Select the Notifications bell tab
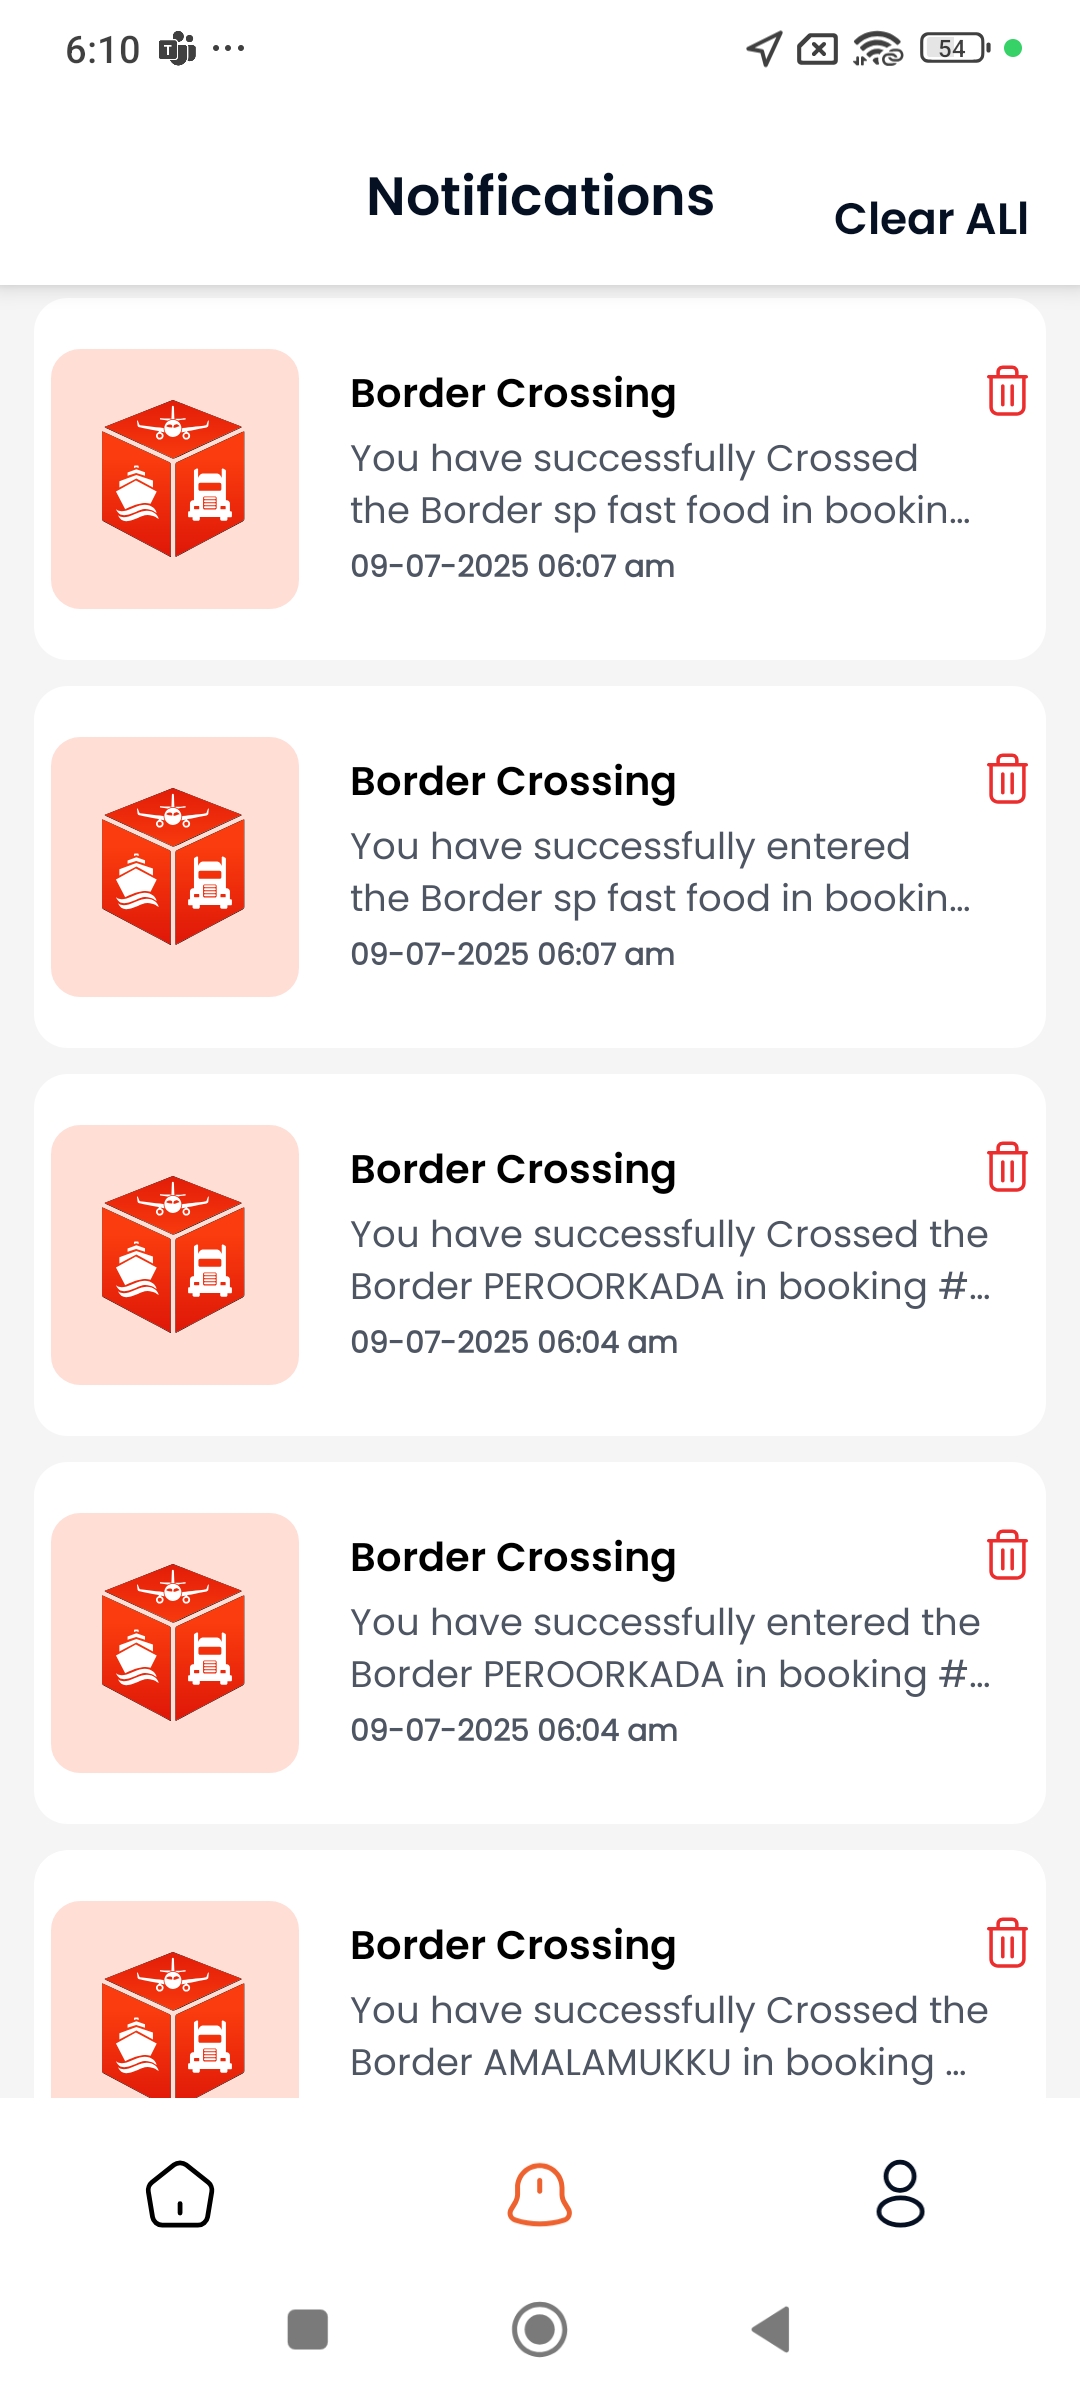 point(540,2194)
